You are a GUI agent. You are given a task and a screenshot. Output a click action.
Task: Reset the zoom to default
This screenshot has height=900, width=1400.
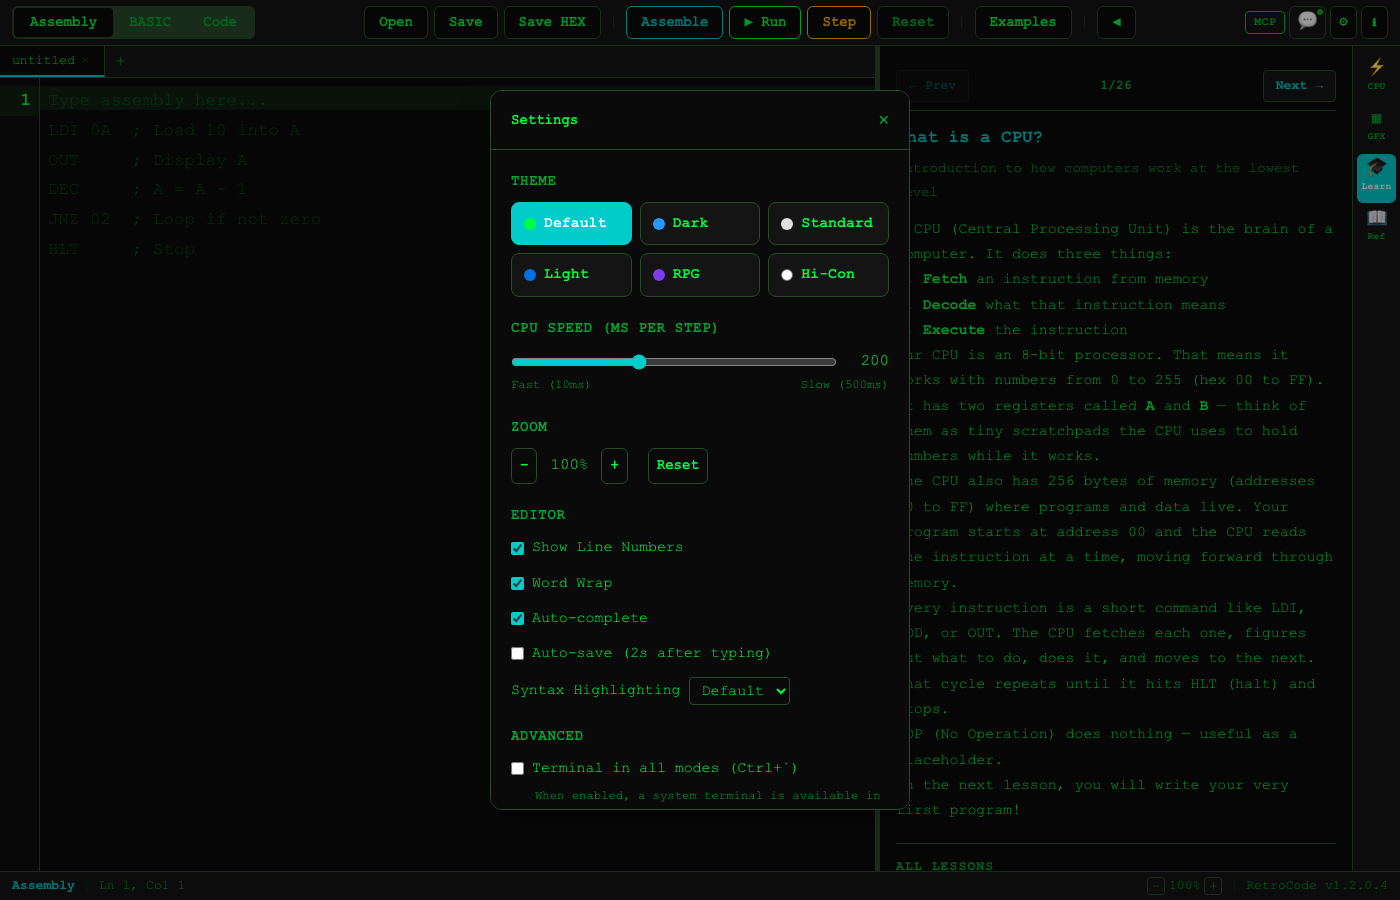677,465
